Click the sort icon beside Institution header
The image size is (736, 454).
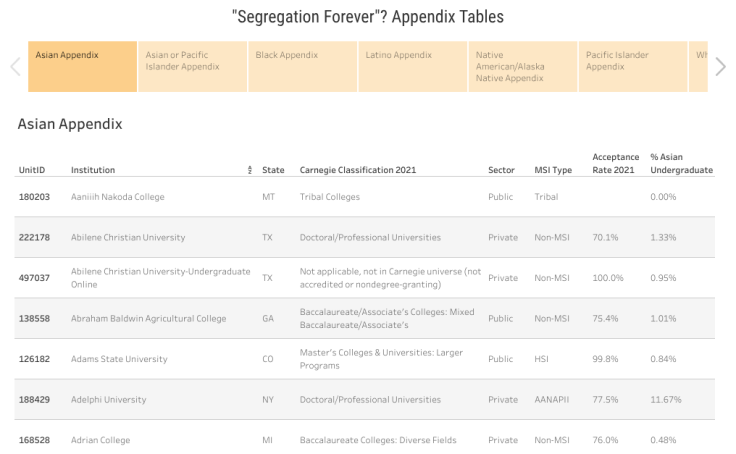tap(250, 171)
